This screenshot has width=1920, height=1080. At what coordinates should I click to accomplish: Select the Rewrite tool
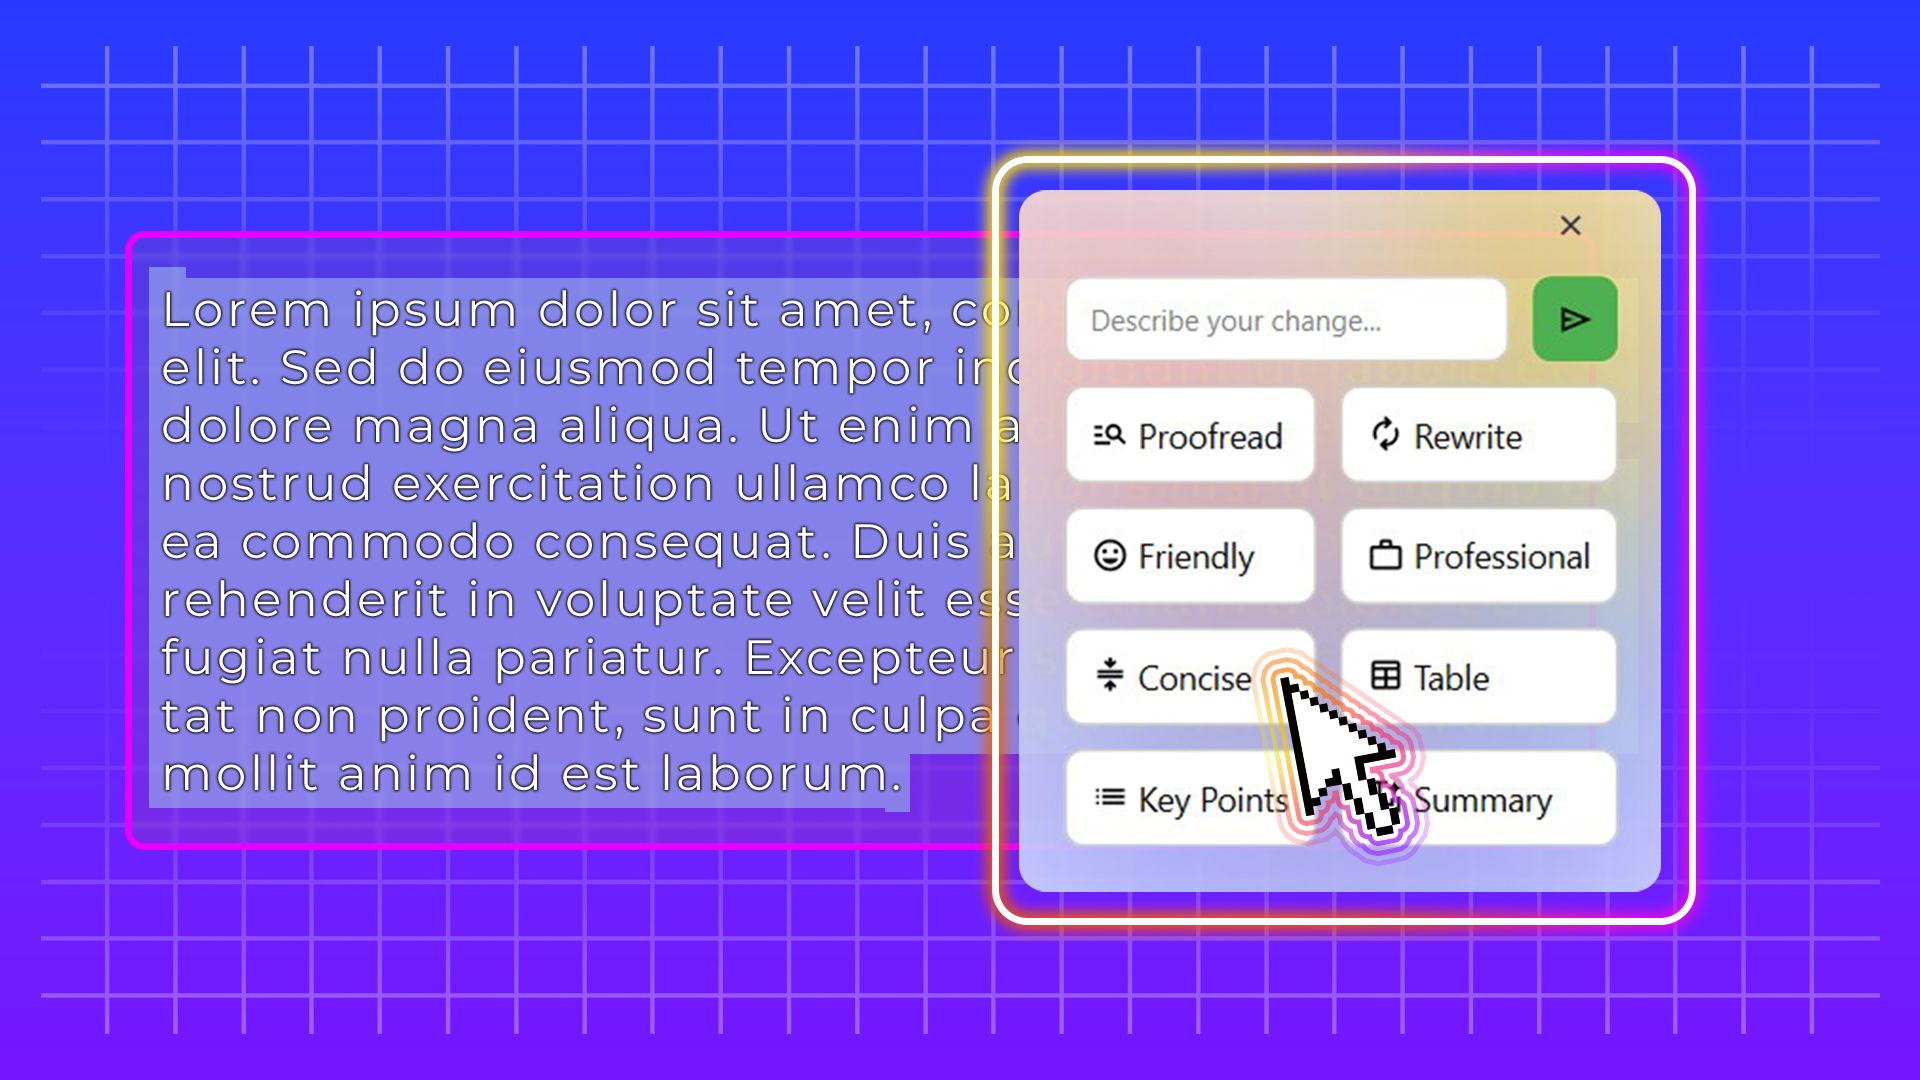pyautogui.click(x=1477, y=436)
